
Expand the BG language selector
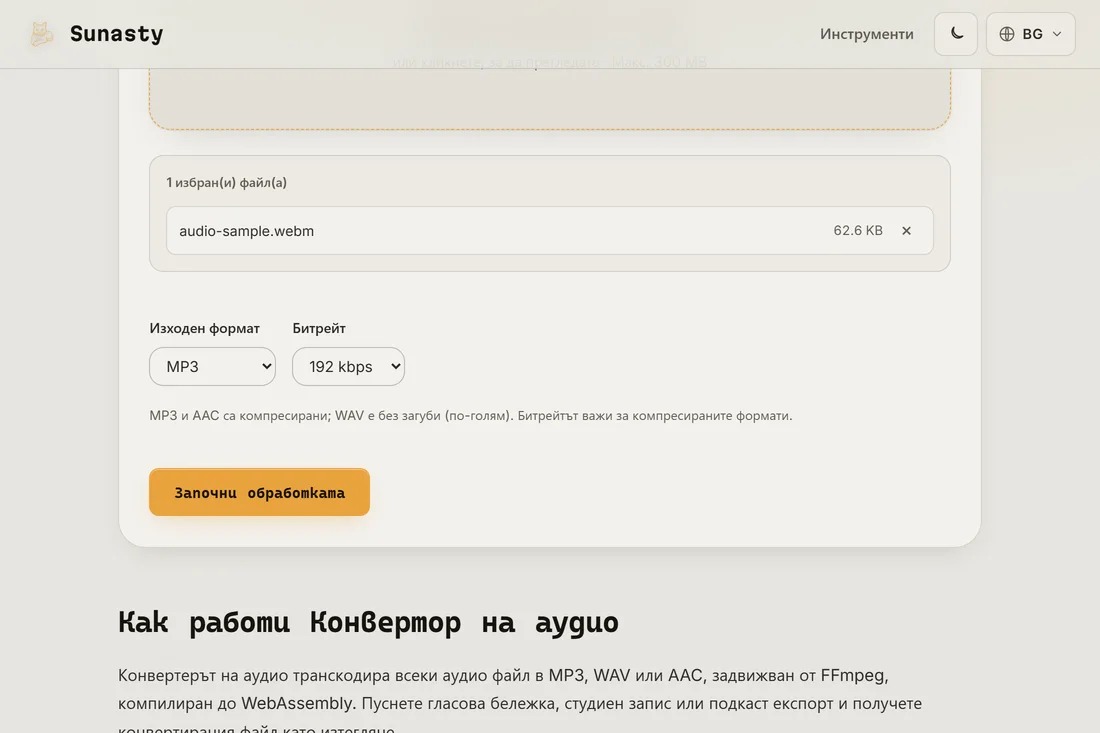[x=1031, y=34]
